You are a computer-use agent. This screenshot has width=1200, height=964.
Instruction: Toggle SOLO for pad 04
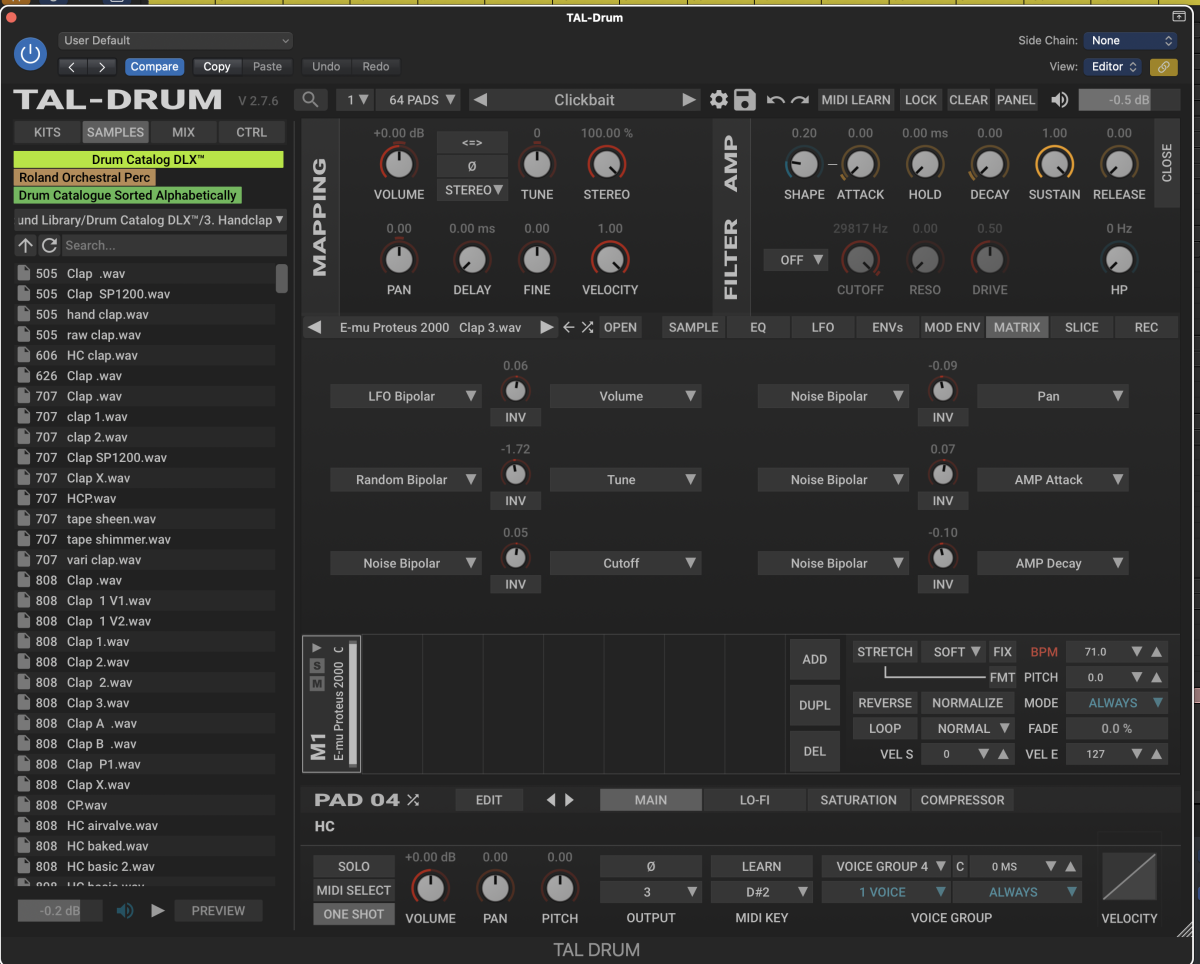[x=354, y=867]
